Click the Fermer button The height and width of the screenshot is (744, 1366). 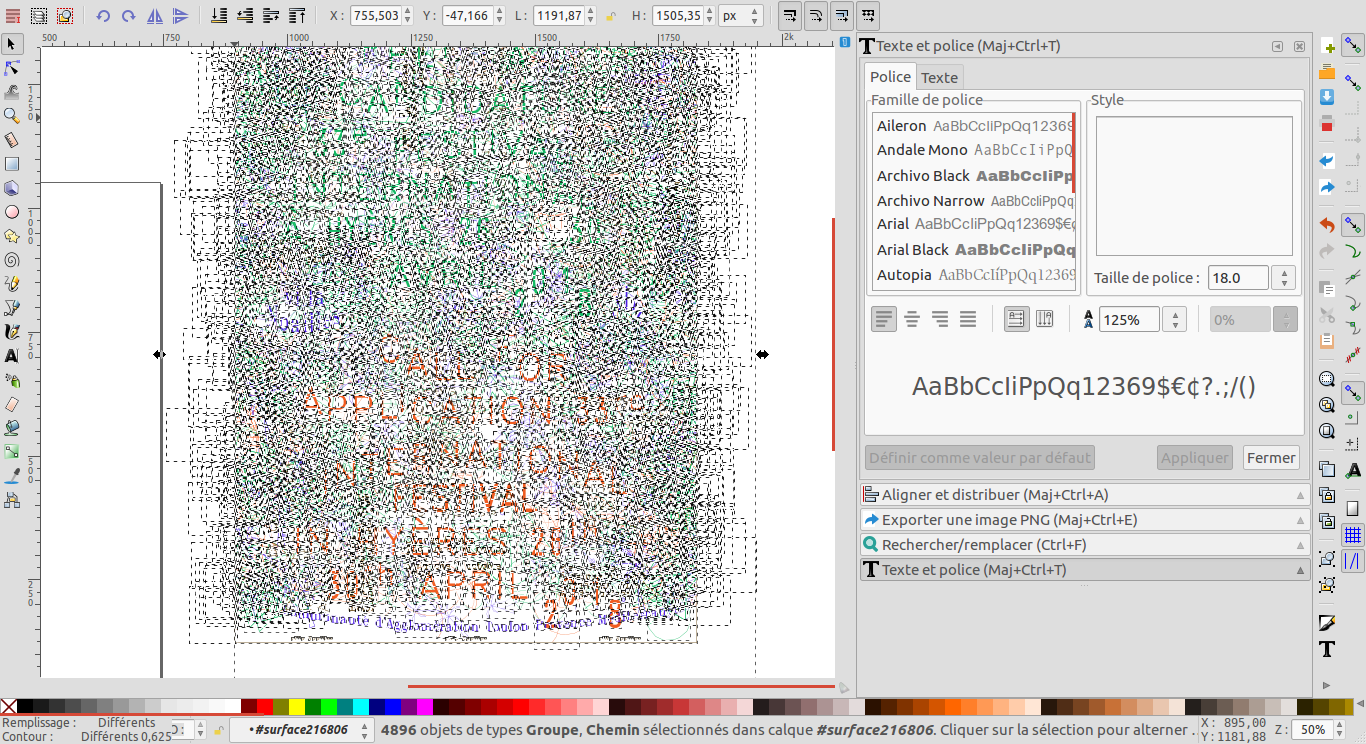1271,458
